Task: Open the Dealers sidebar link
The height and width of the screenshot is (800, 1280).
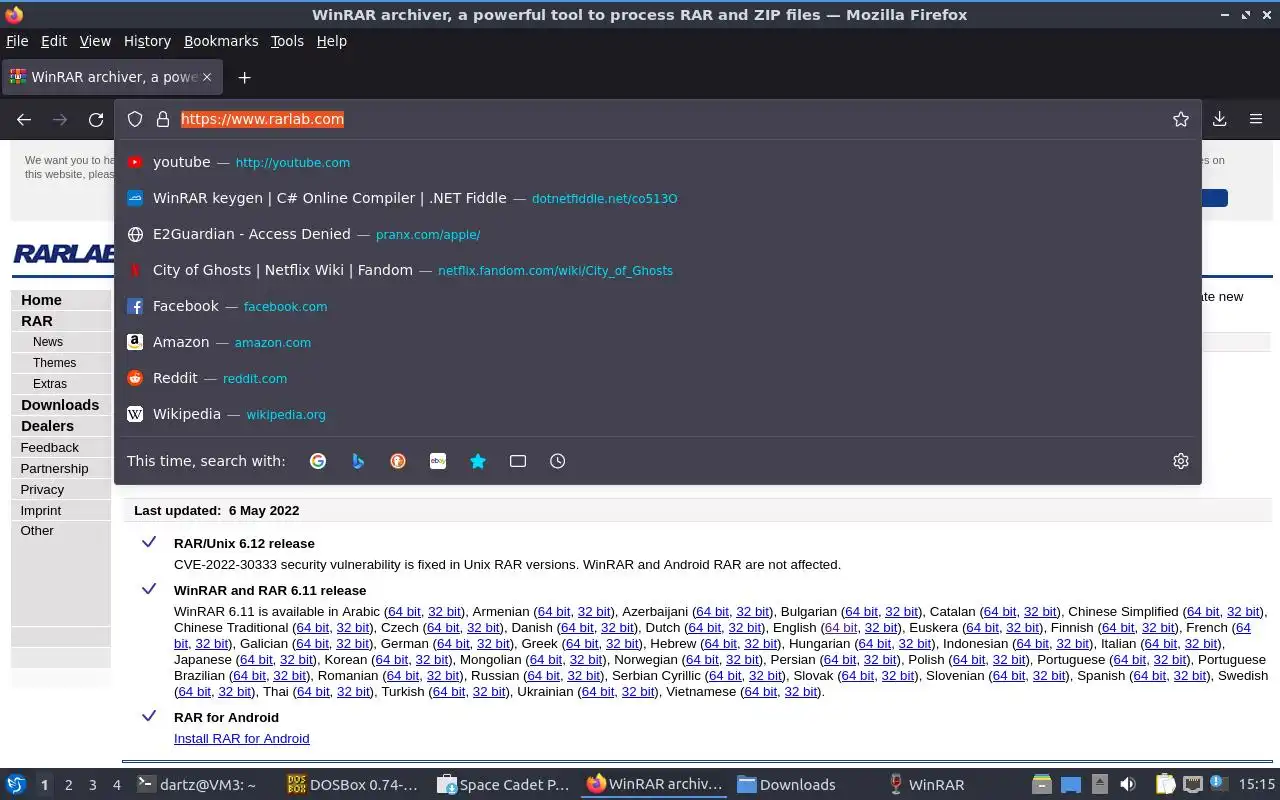Action: point(47,426)
